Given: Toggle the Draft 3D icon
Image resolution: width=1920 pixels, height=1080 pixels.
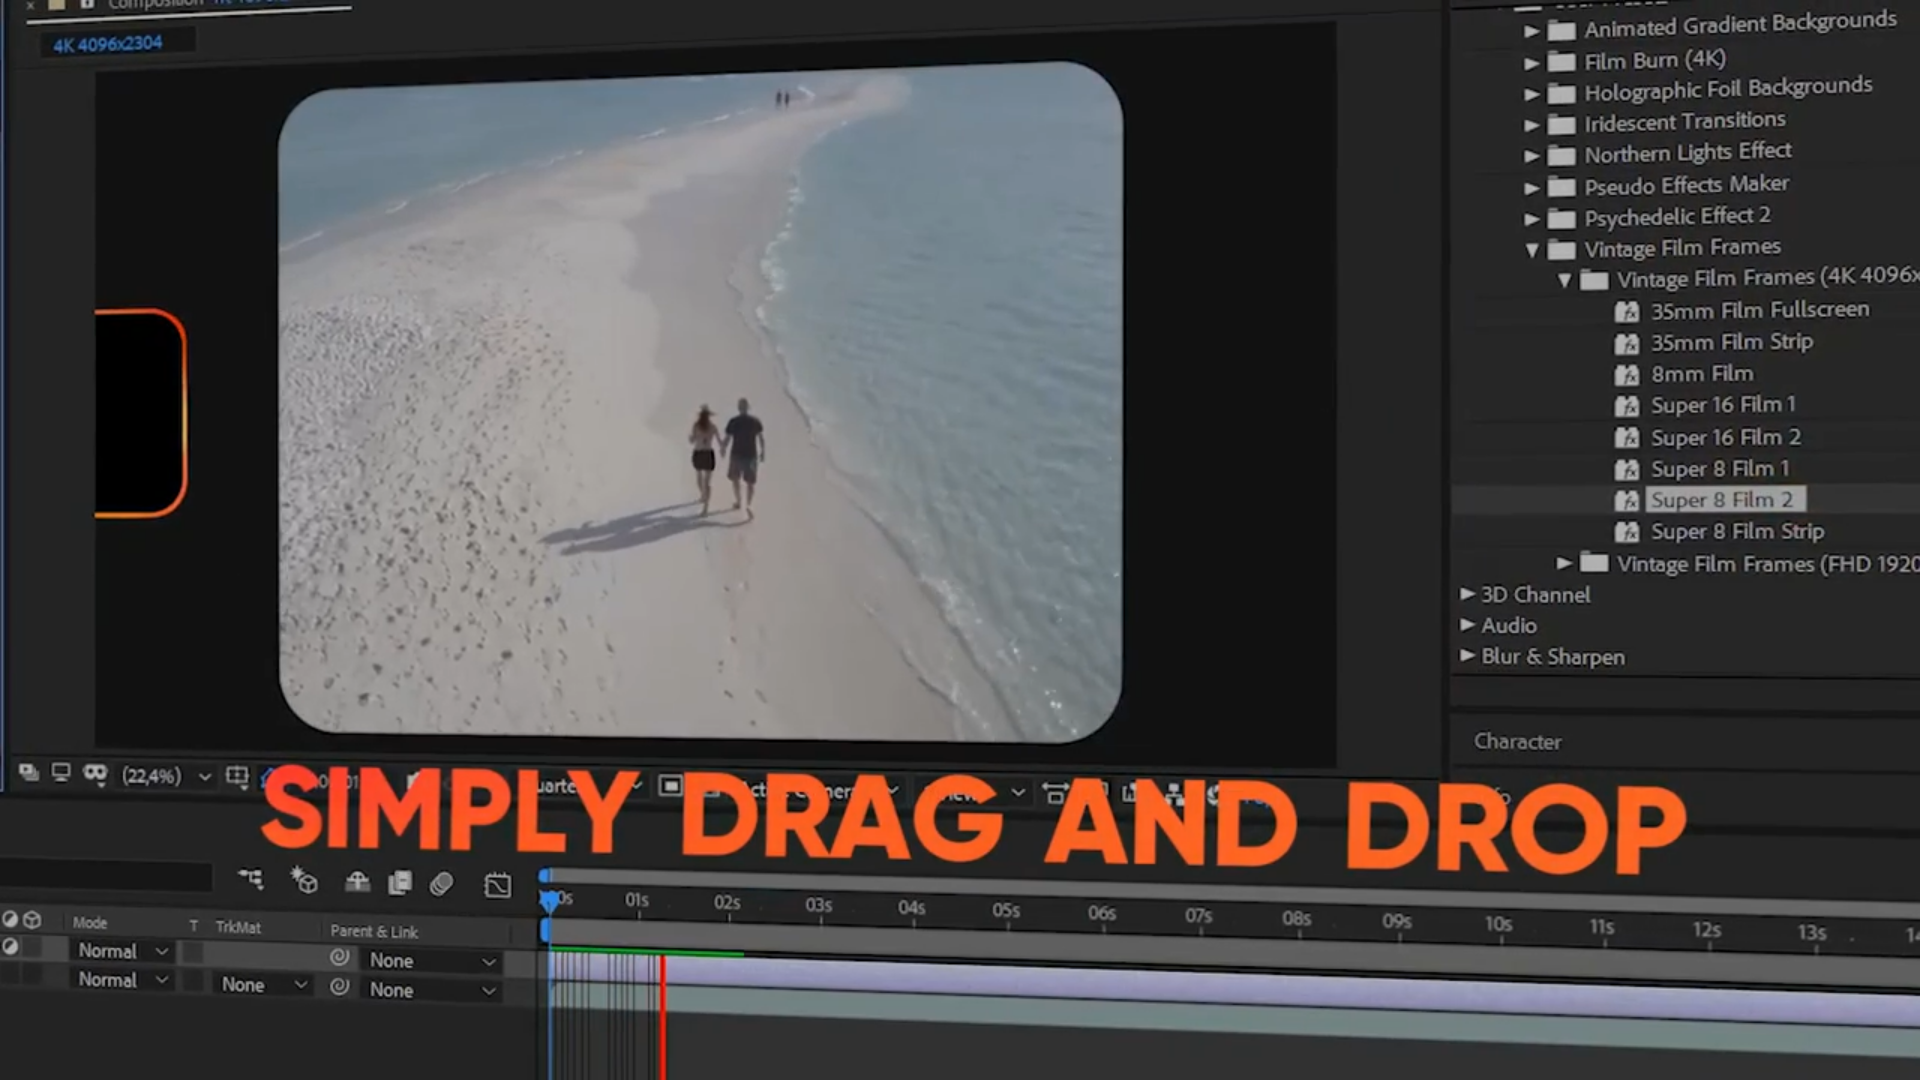Looking at the screenshot, I should click(304, 881).
